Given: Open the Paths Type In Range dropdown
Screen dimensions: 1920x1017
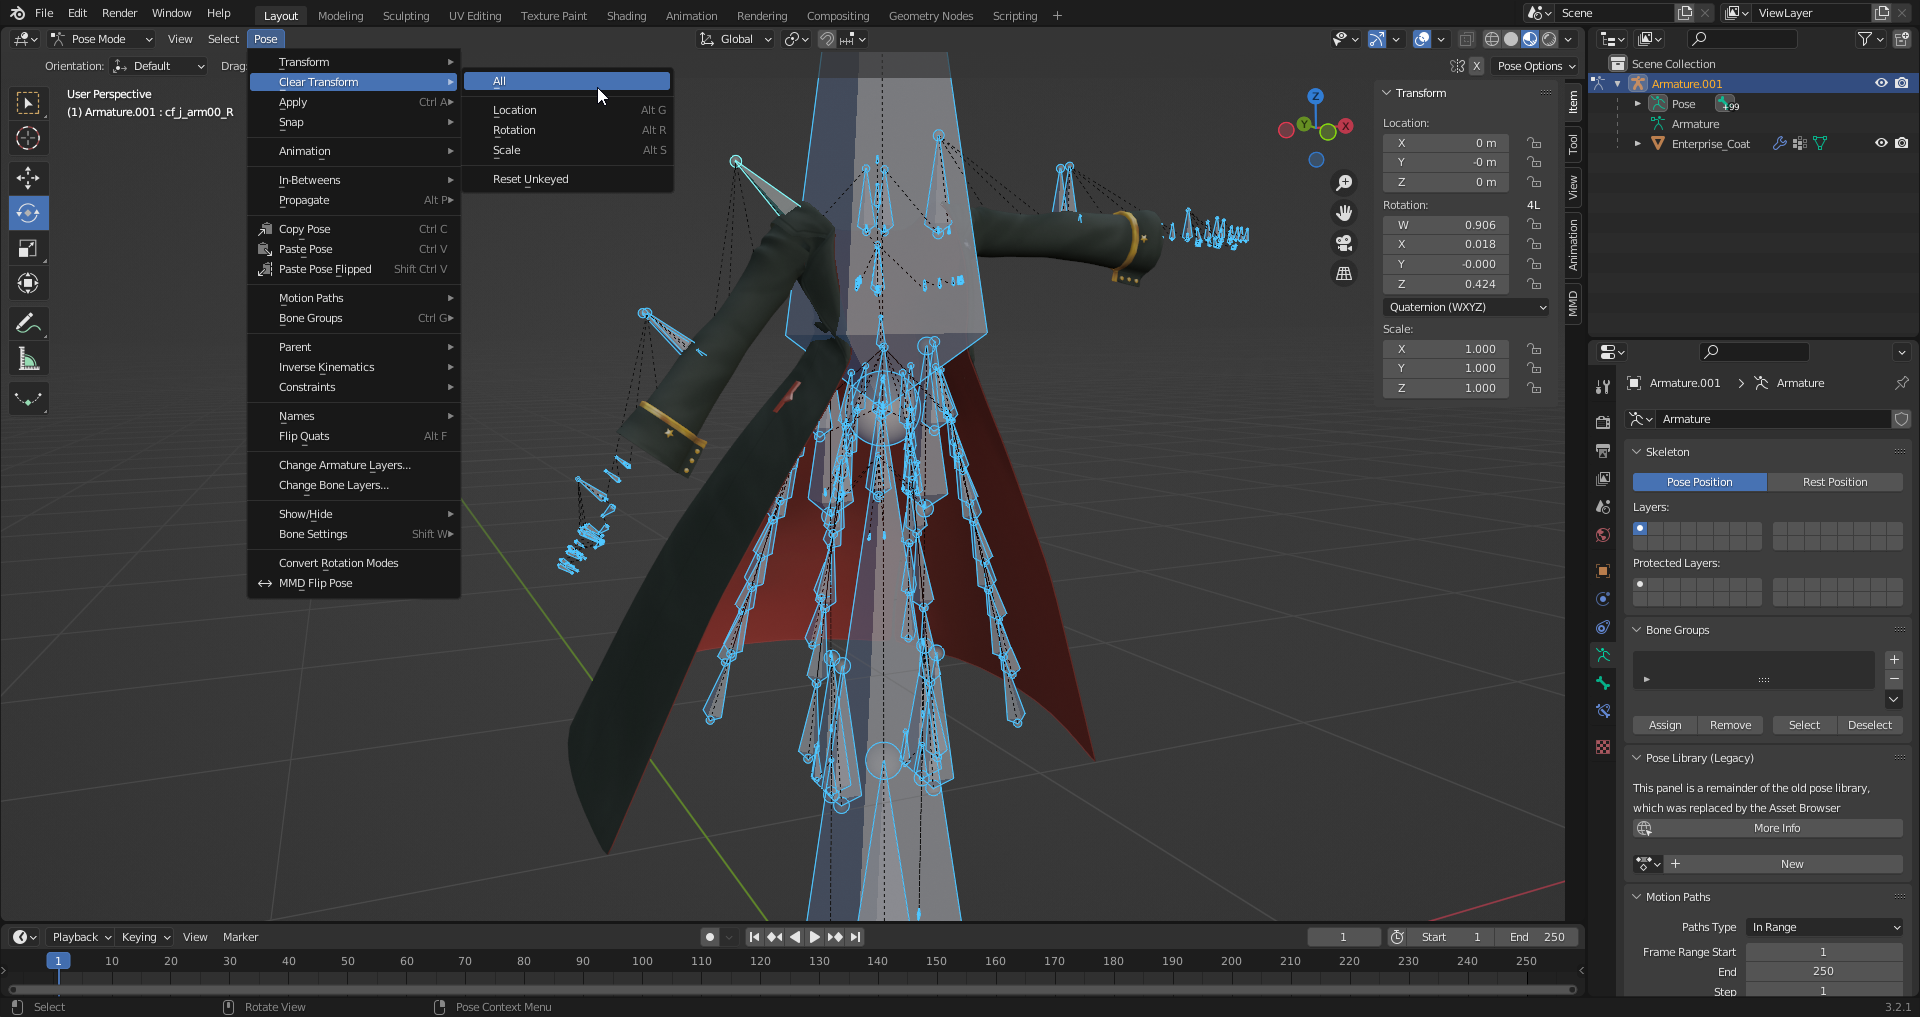Looking at the screenshot, I should pos(1825,927).
